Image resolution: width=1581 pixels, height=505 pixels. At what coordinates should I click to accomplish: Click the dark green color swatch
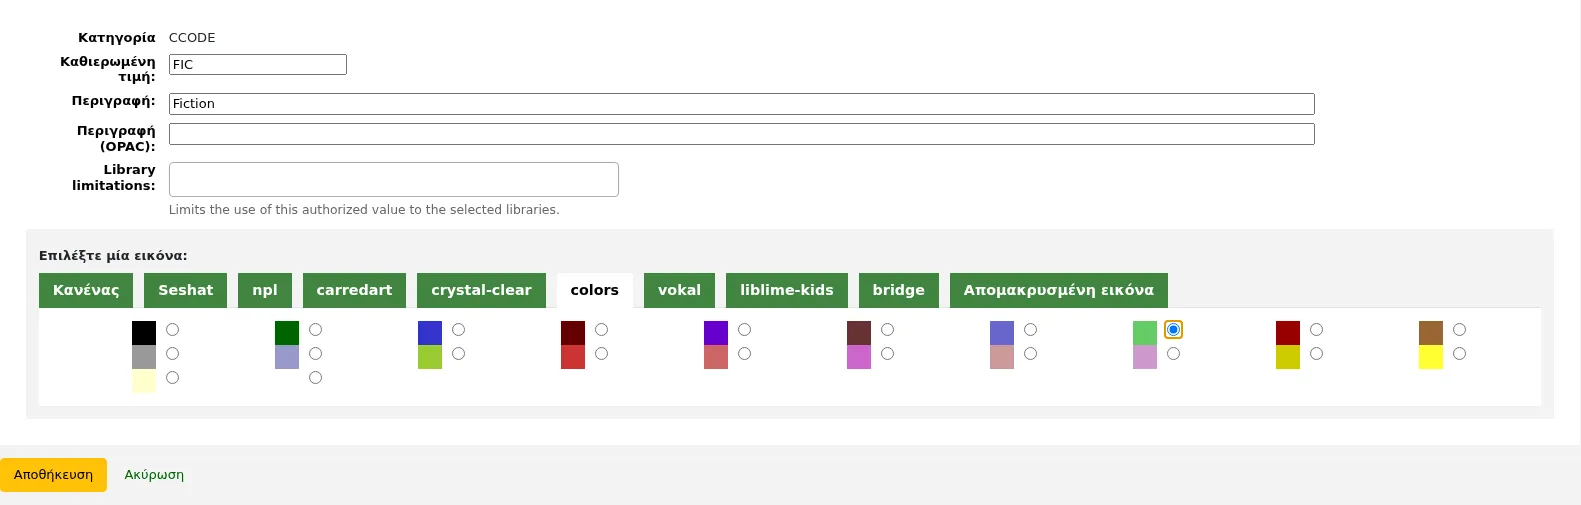(x=287, y=333)
